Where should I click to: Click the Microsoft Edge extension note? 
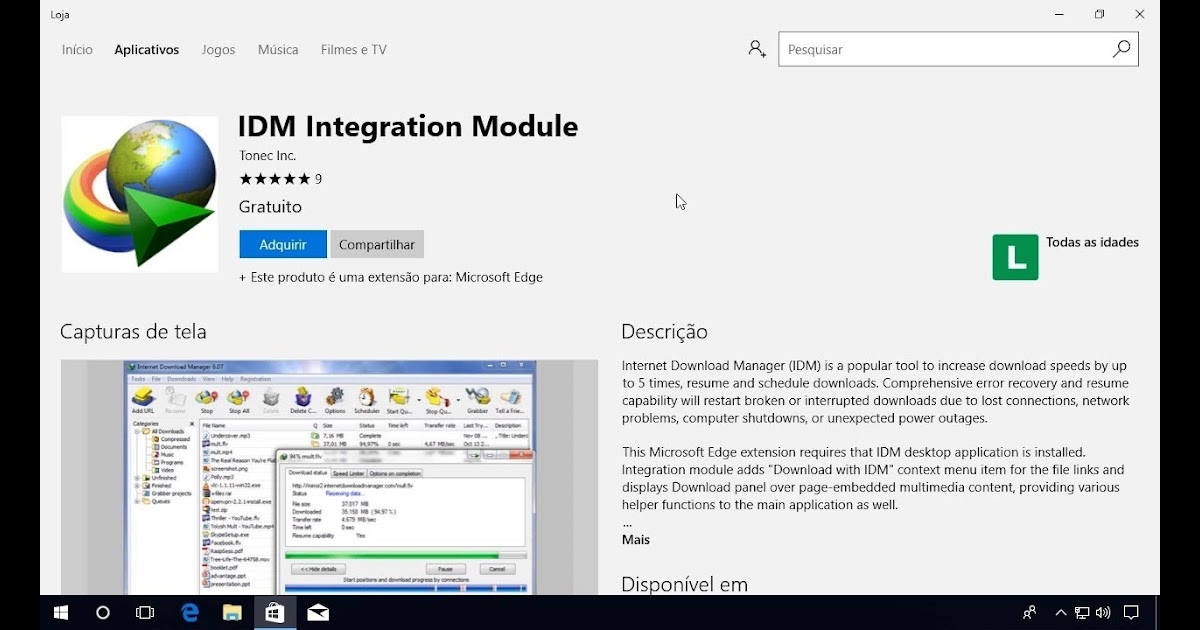click(x=391, y=277)
